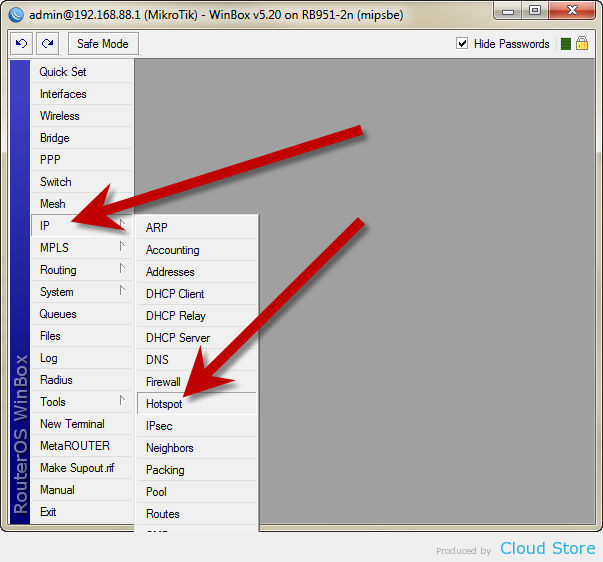Maximize the WinBox window
Screen dimensions: 603x562
point(535,11)
